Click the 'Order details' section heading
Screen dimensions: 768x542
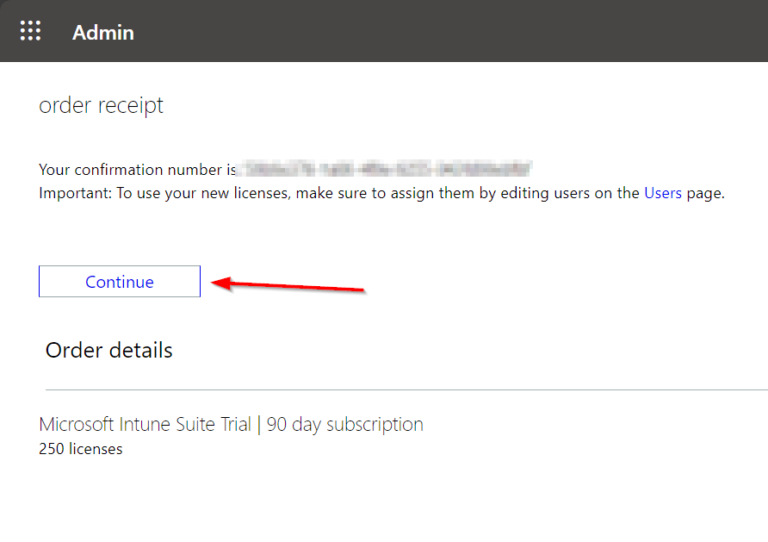coord(109,350)
